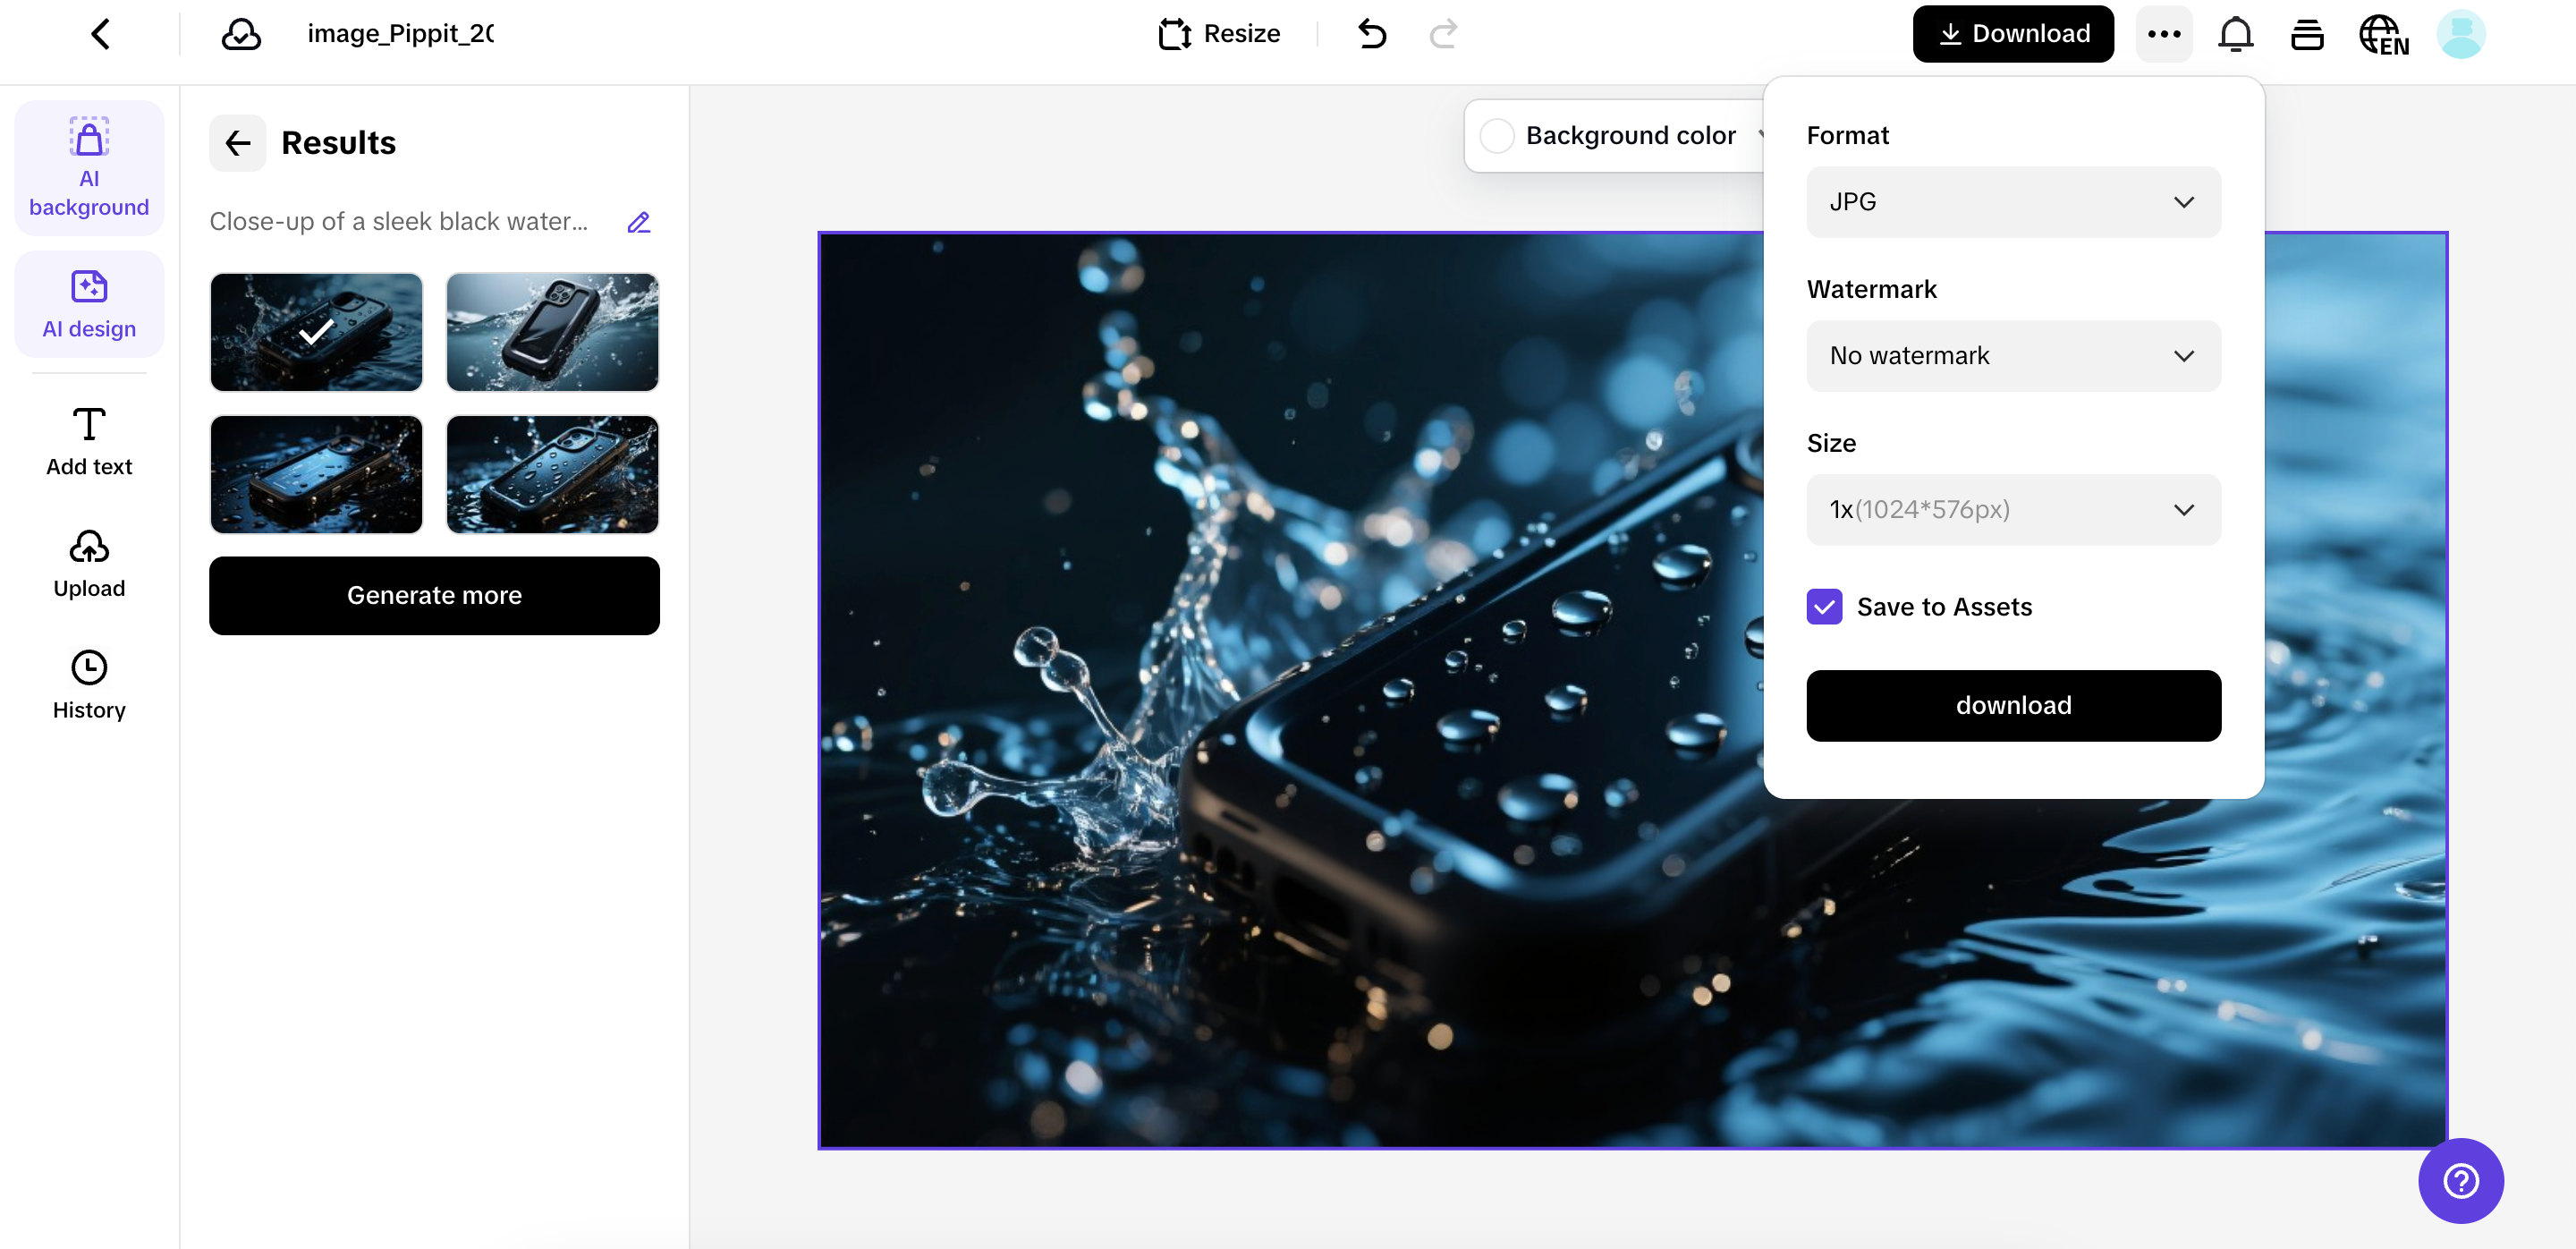Select the second generated result thumbnail

pos(552,332)
